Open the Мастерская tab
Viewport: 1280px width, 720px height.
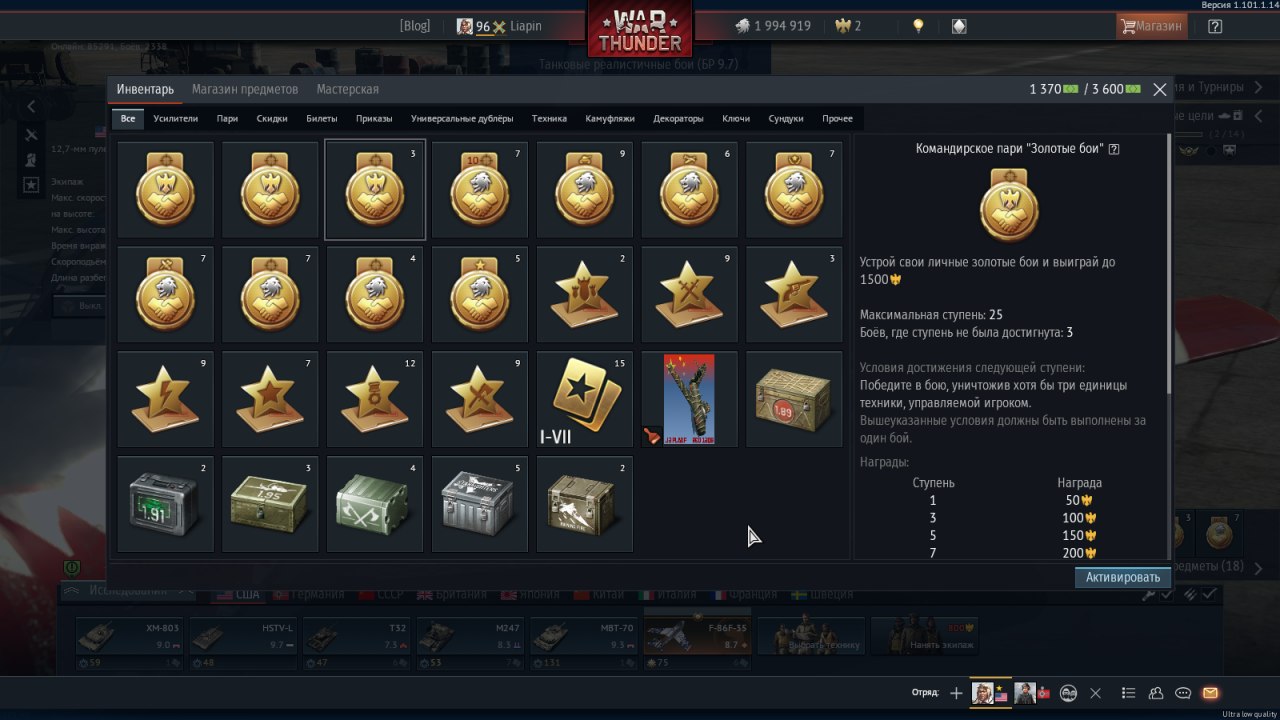(x=347, y=89)
